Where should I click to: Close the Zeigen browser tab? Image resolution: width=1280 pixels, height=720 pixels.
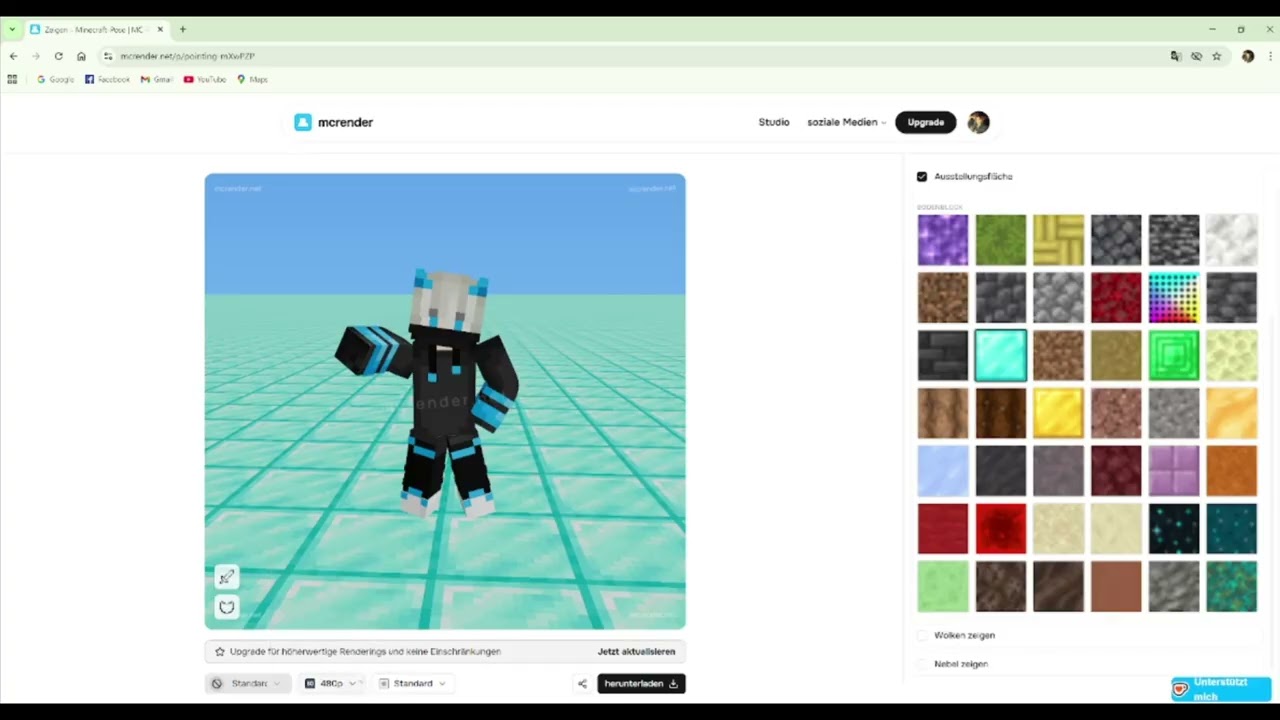[160, 30]
